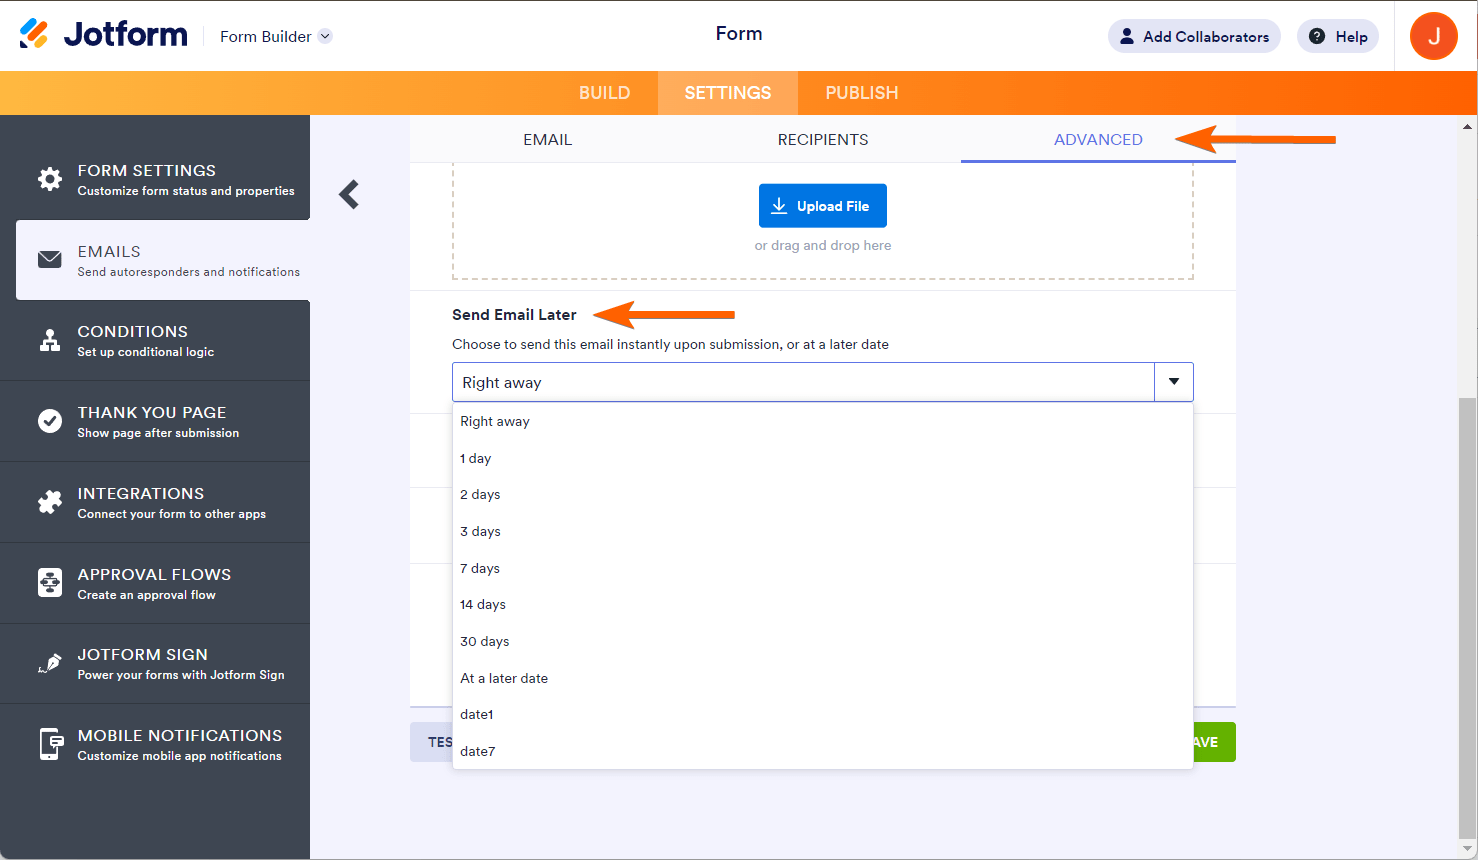Screen dimensions: 1478x860
Task: Click the Emails envelope icon
Action: (50, 260)
